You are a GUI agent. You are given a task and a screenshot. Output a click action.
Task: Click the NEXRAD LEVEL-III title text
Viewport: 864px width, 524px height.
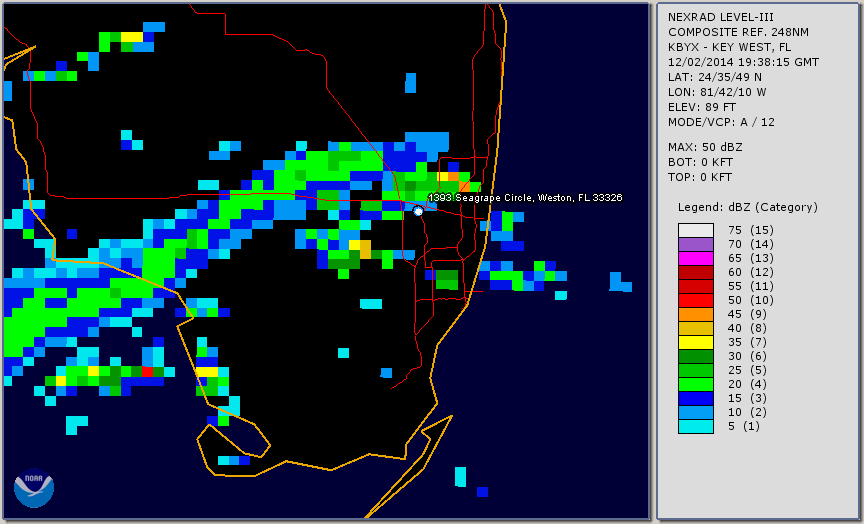pos(721,18)
